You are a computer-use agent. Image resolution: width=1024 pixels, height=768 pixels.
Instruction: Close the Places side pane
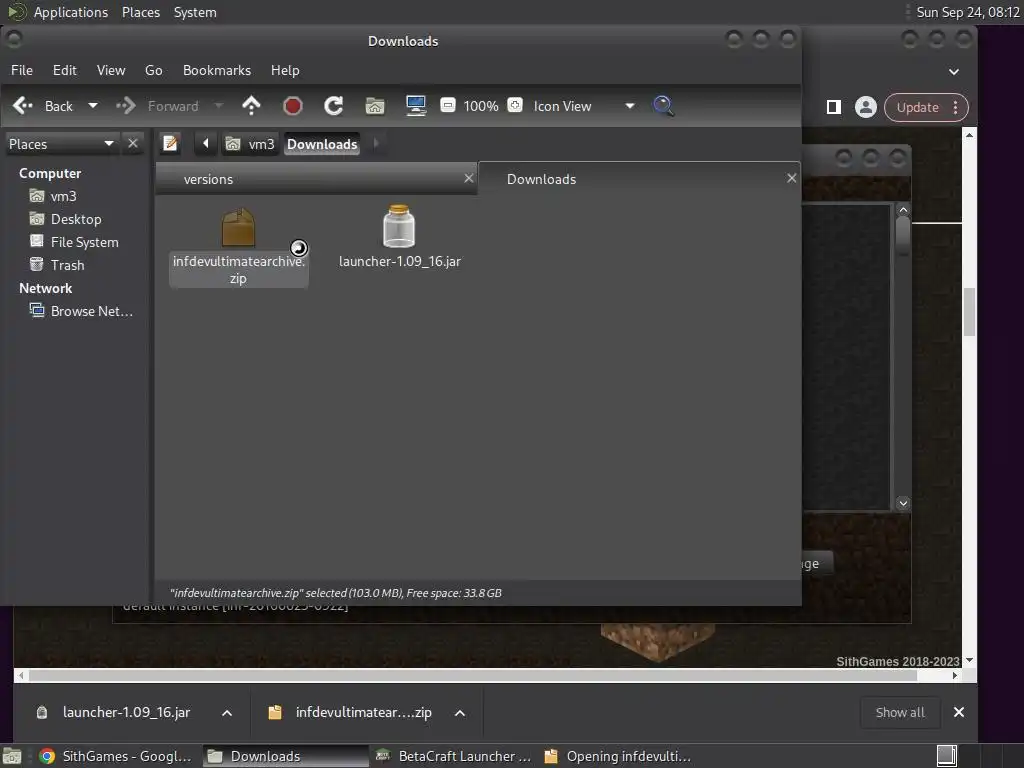point(133,143)
